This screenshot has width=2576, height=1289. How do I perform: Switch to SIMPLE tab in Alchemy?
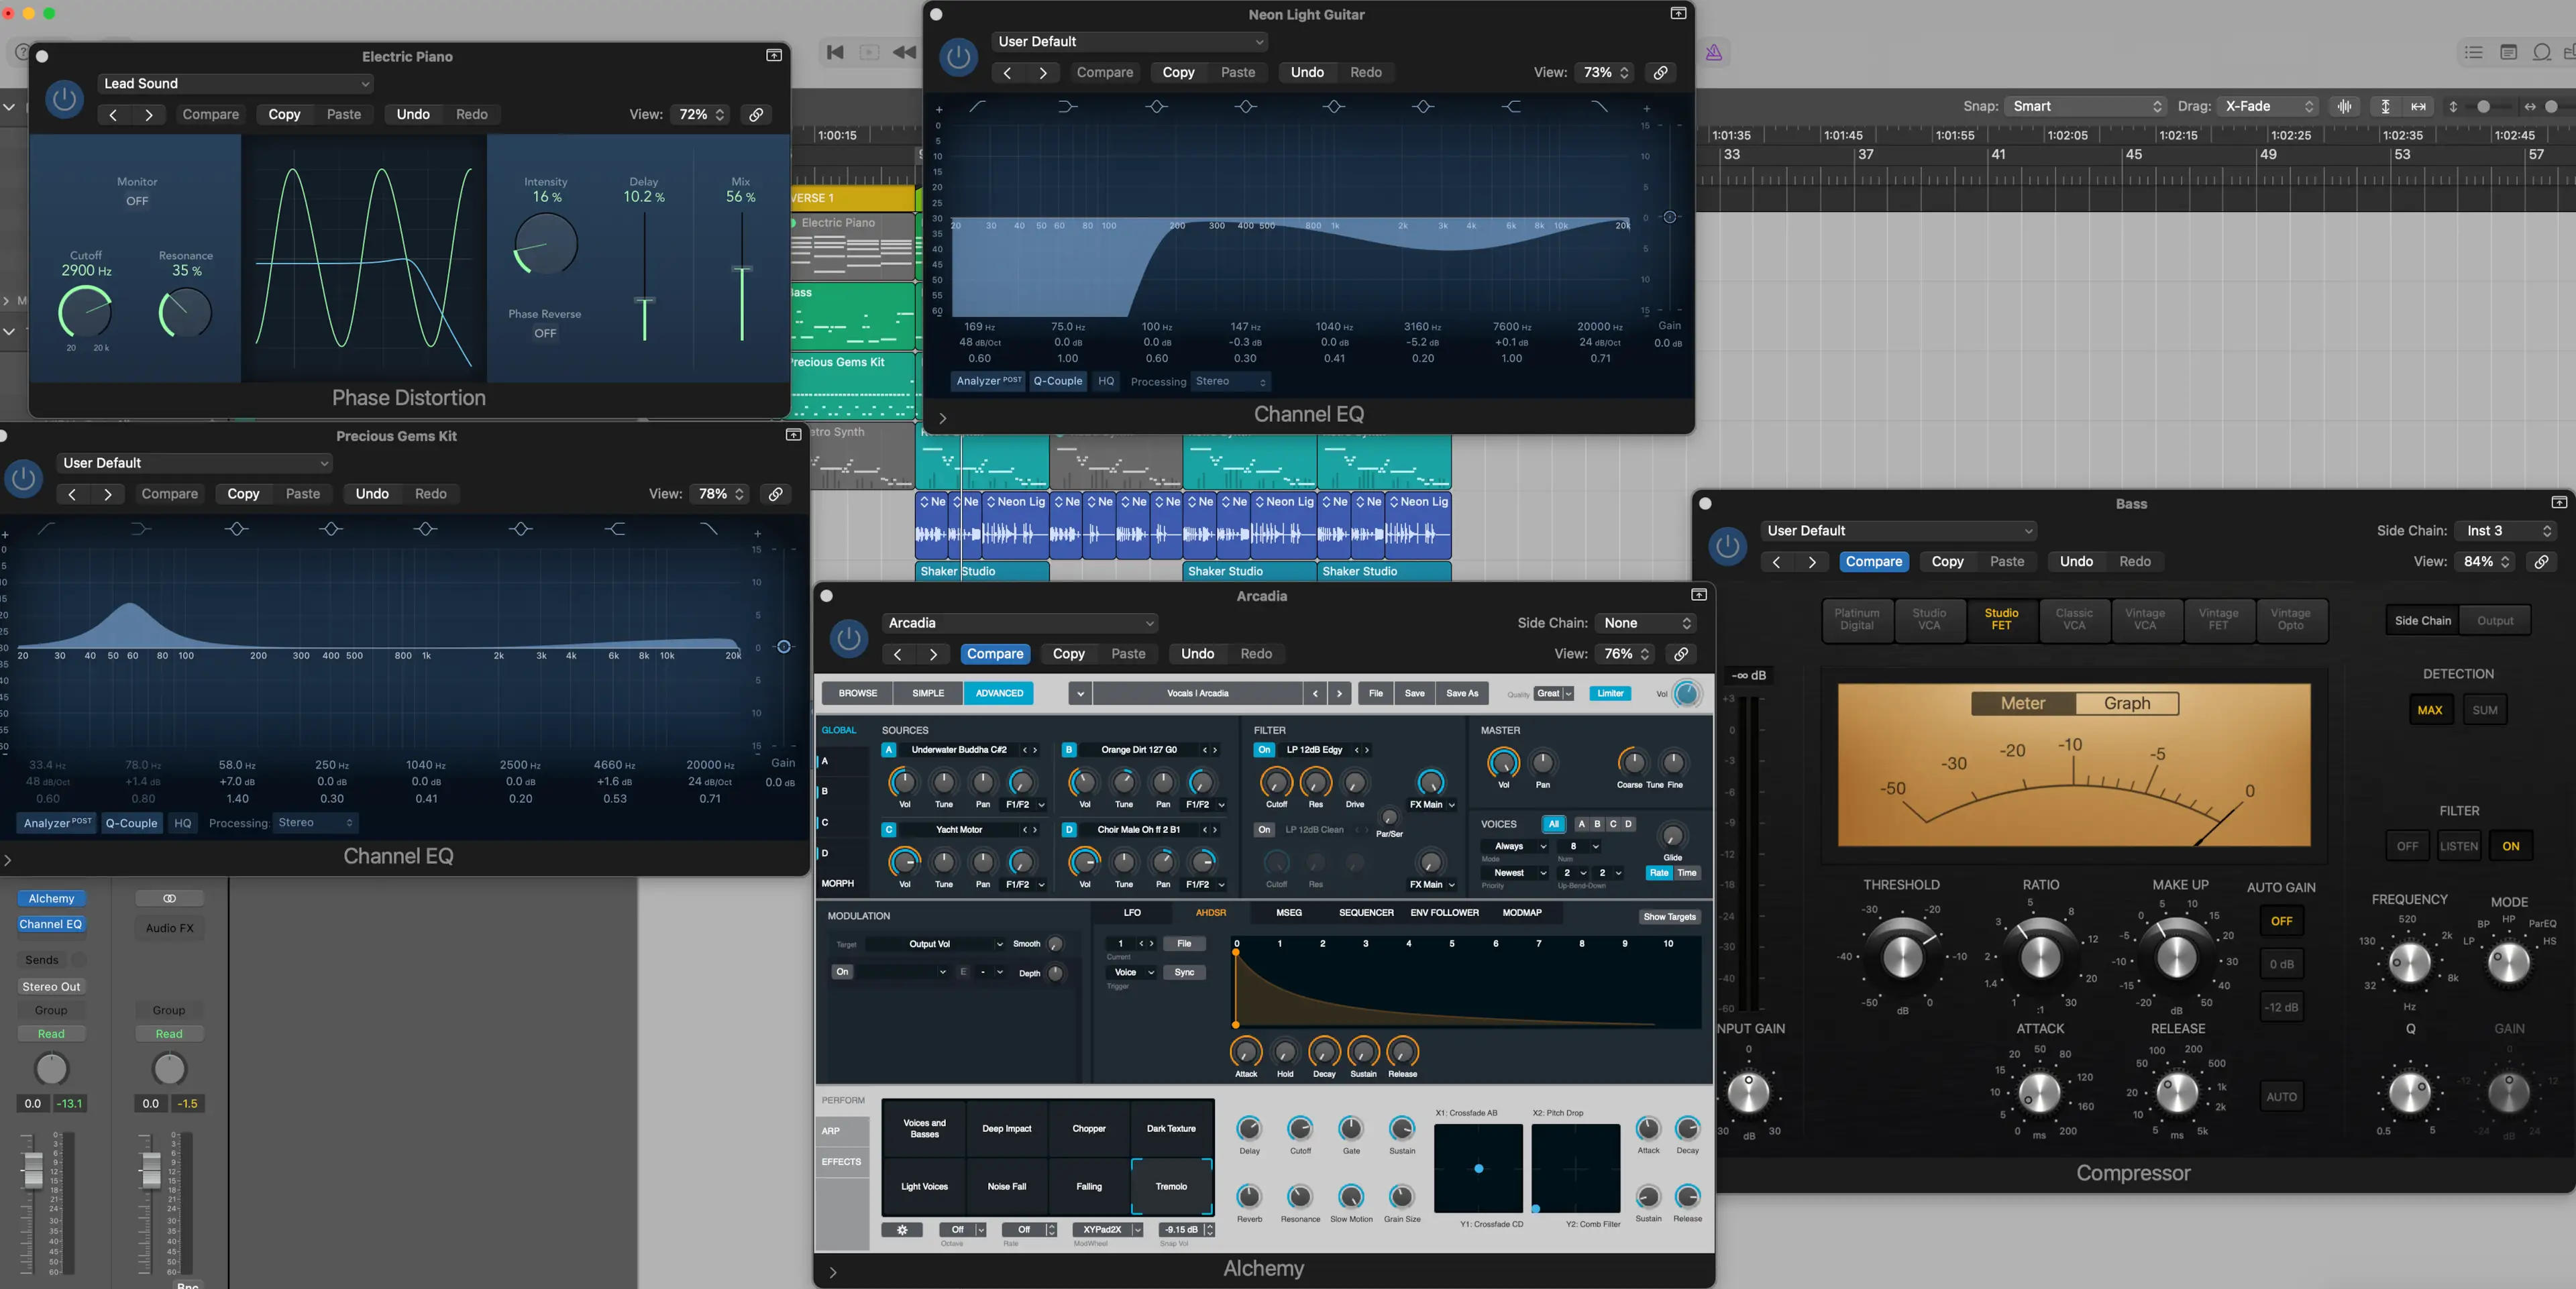928,693
